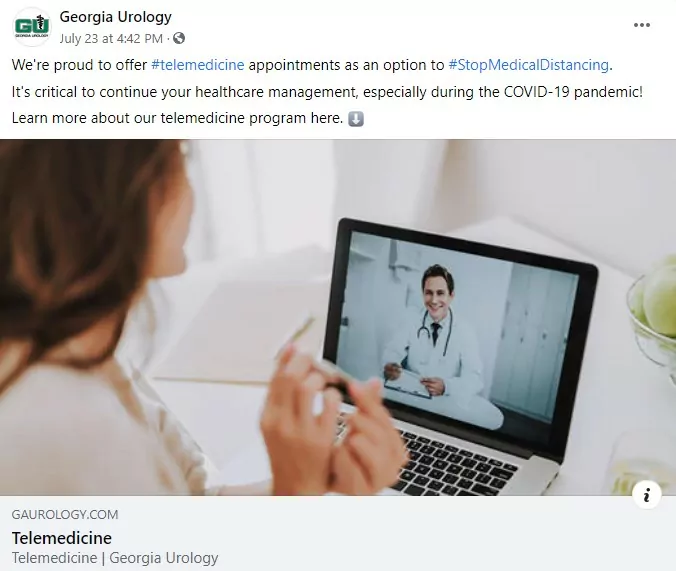Click the "Learn more about our telemedicine" text
Viewport: 676px width, 571px height.
pos(128,118)
